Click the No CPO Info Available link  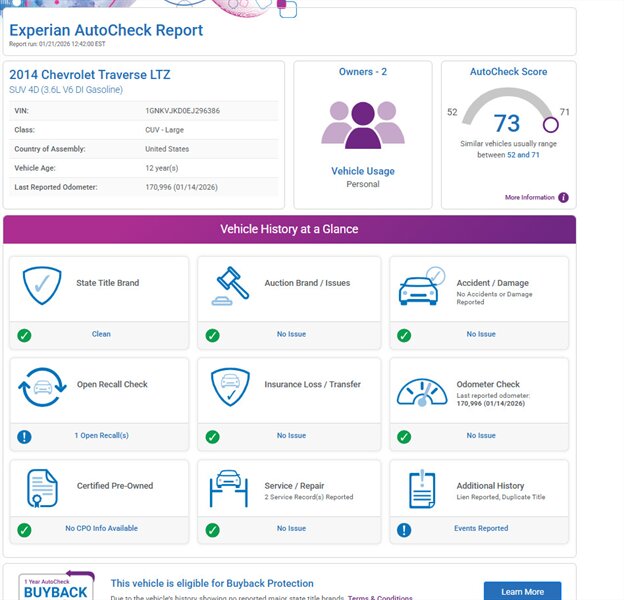pyautogui.click(x=101, y=529)
